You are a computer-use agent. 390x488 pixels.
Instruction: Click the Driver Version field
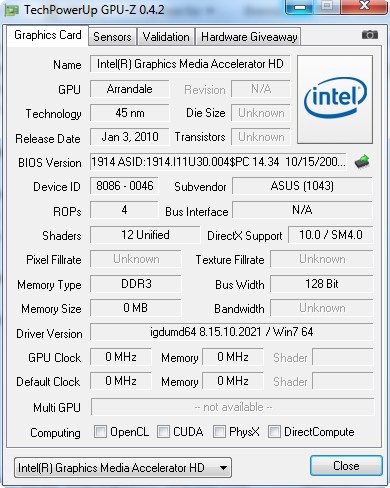click(231, 332)
